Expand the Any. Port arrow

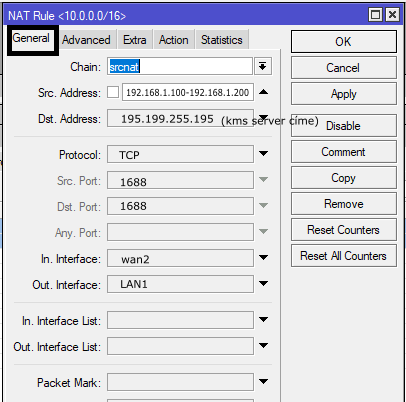point(263,231)
